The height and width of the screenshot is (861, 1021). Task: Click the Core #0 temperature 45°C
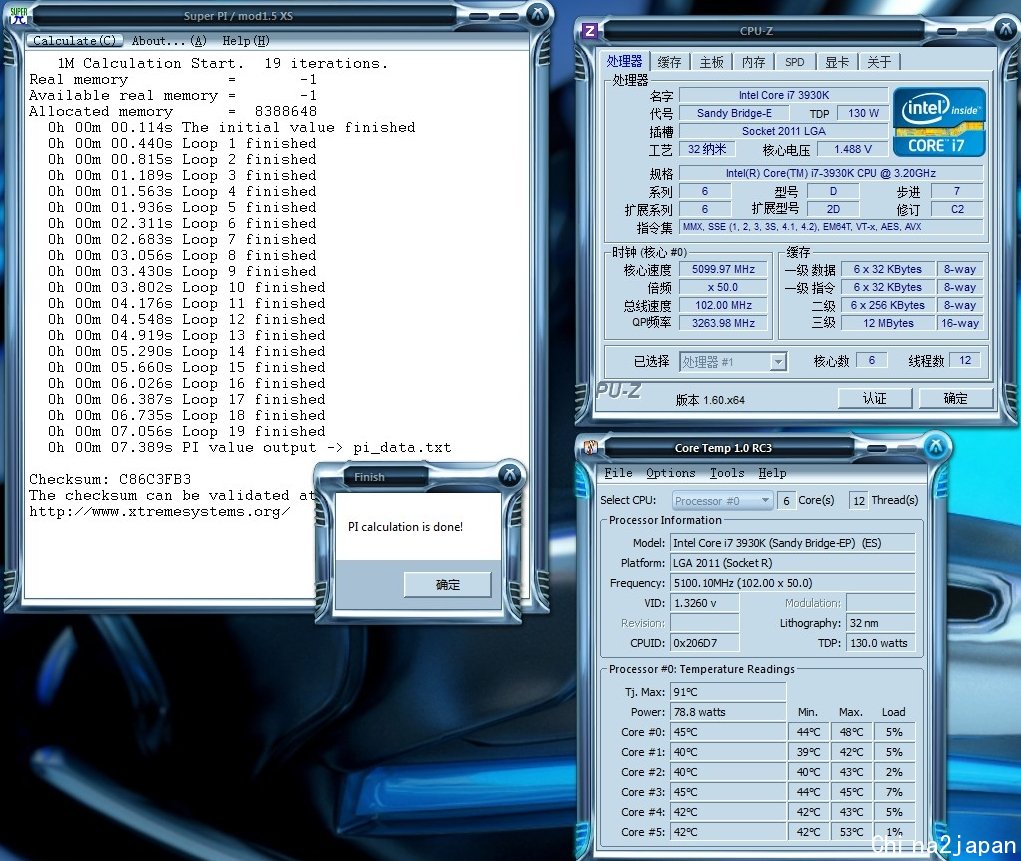click(x=727, y=732)
